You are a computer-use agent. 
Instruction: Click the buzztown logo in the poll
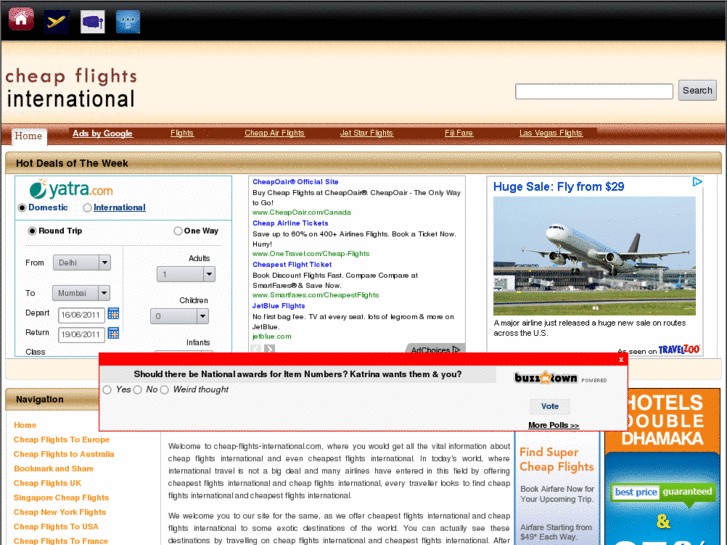pyautogui.click(x=546, y=378)
